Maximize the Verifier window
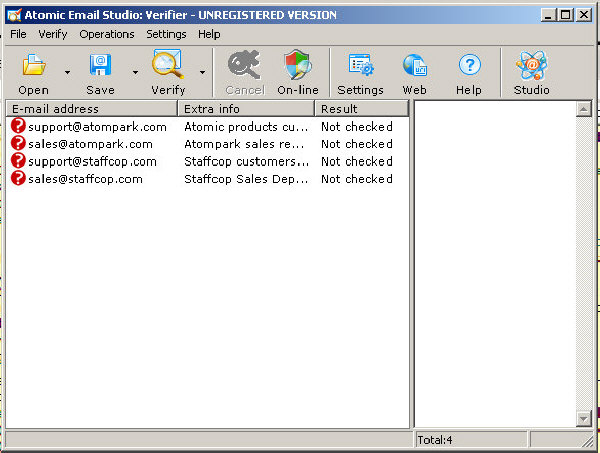Screen dimensions: 600x453 click(x=566, y=15)
